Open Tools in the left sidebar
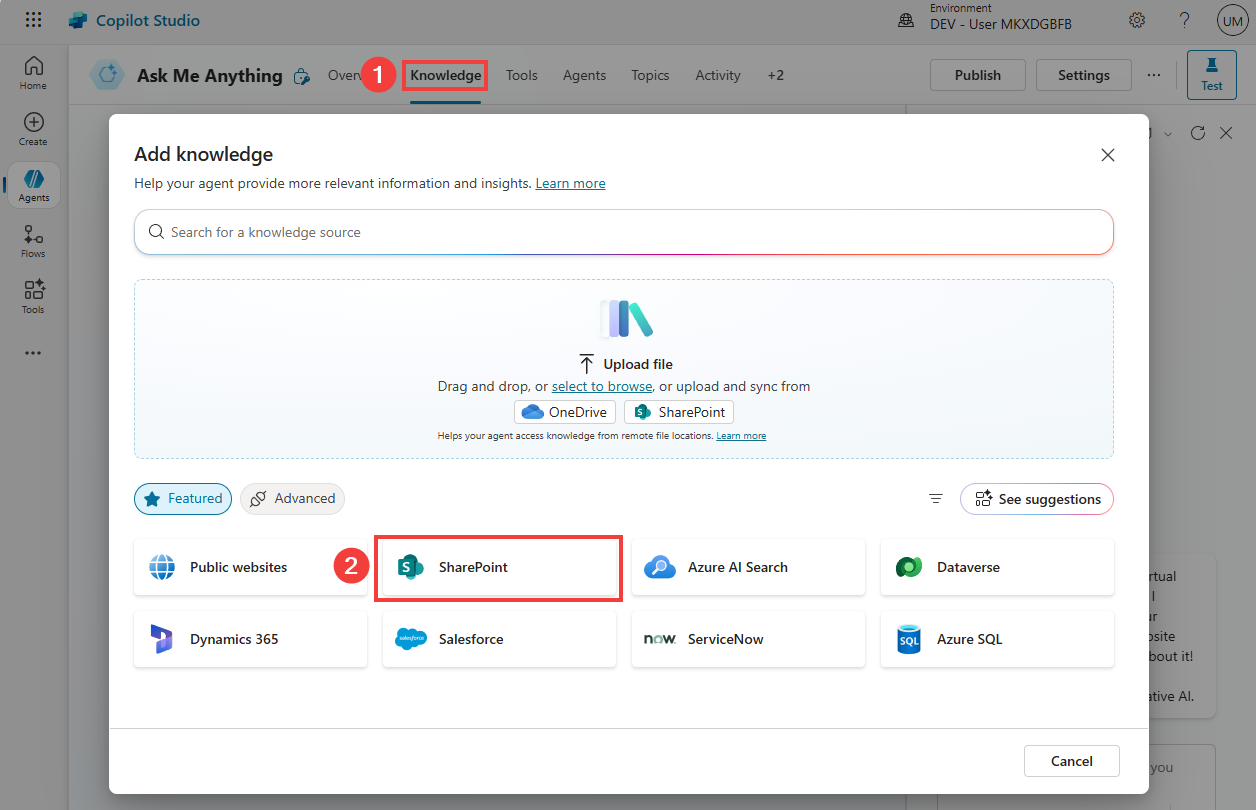Screen dimensions: 1256x810 click(33, 297)
